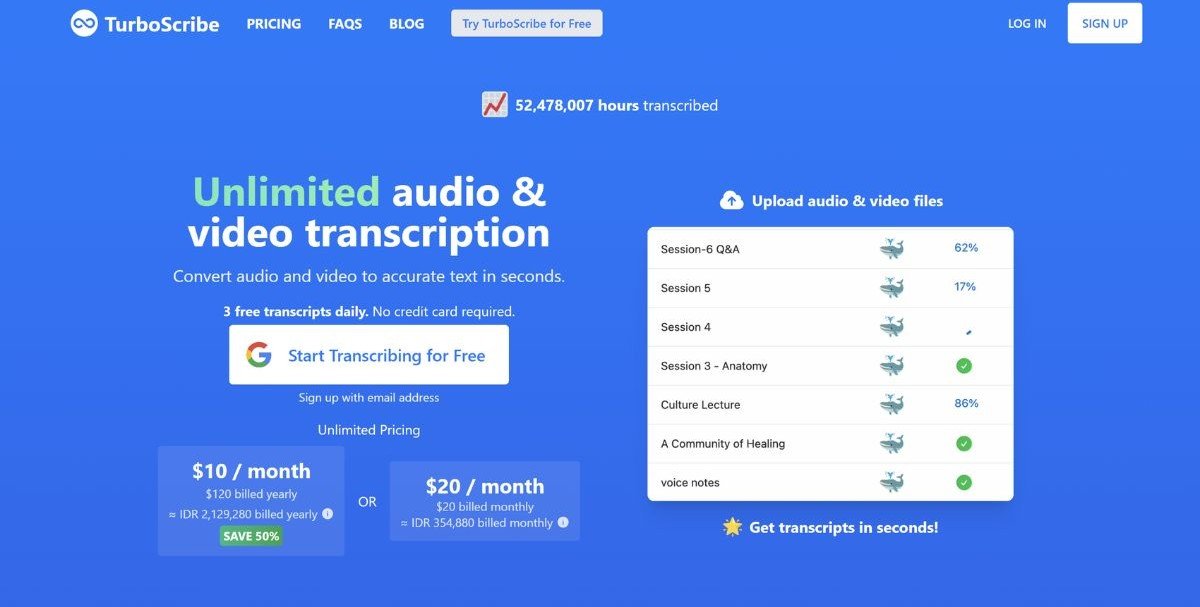1200x607 pixels.
Task: Select the $10 / month yearly plan
Action: [x=251, y=500]
